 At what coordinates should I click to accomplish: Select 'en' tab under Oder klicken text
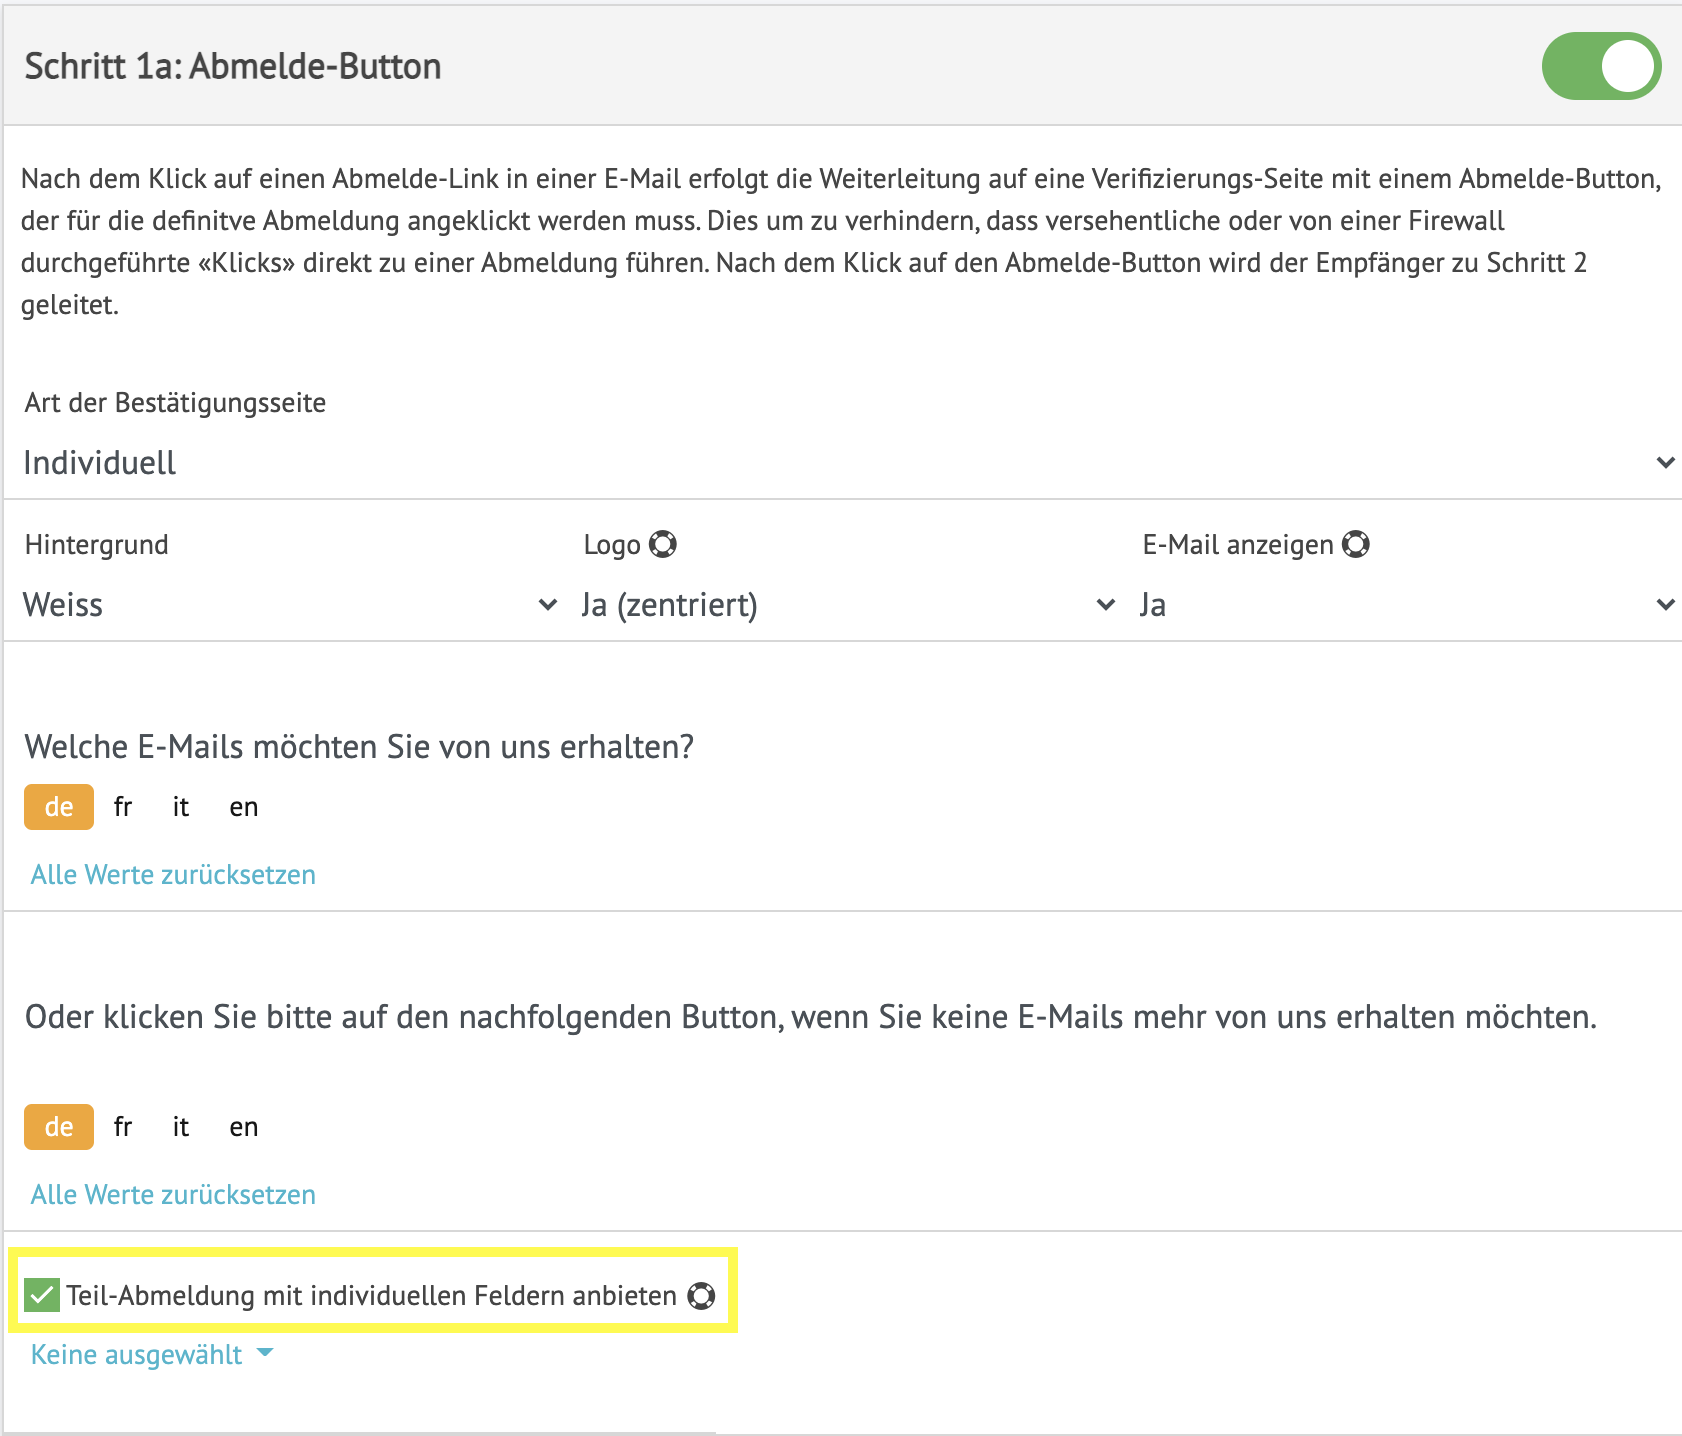coord(243,1127)
